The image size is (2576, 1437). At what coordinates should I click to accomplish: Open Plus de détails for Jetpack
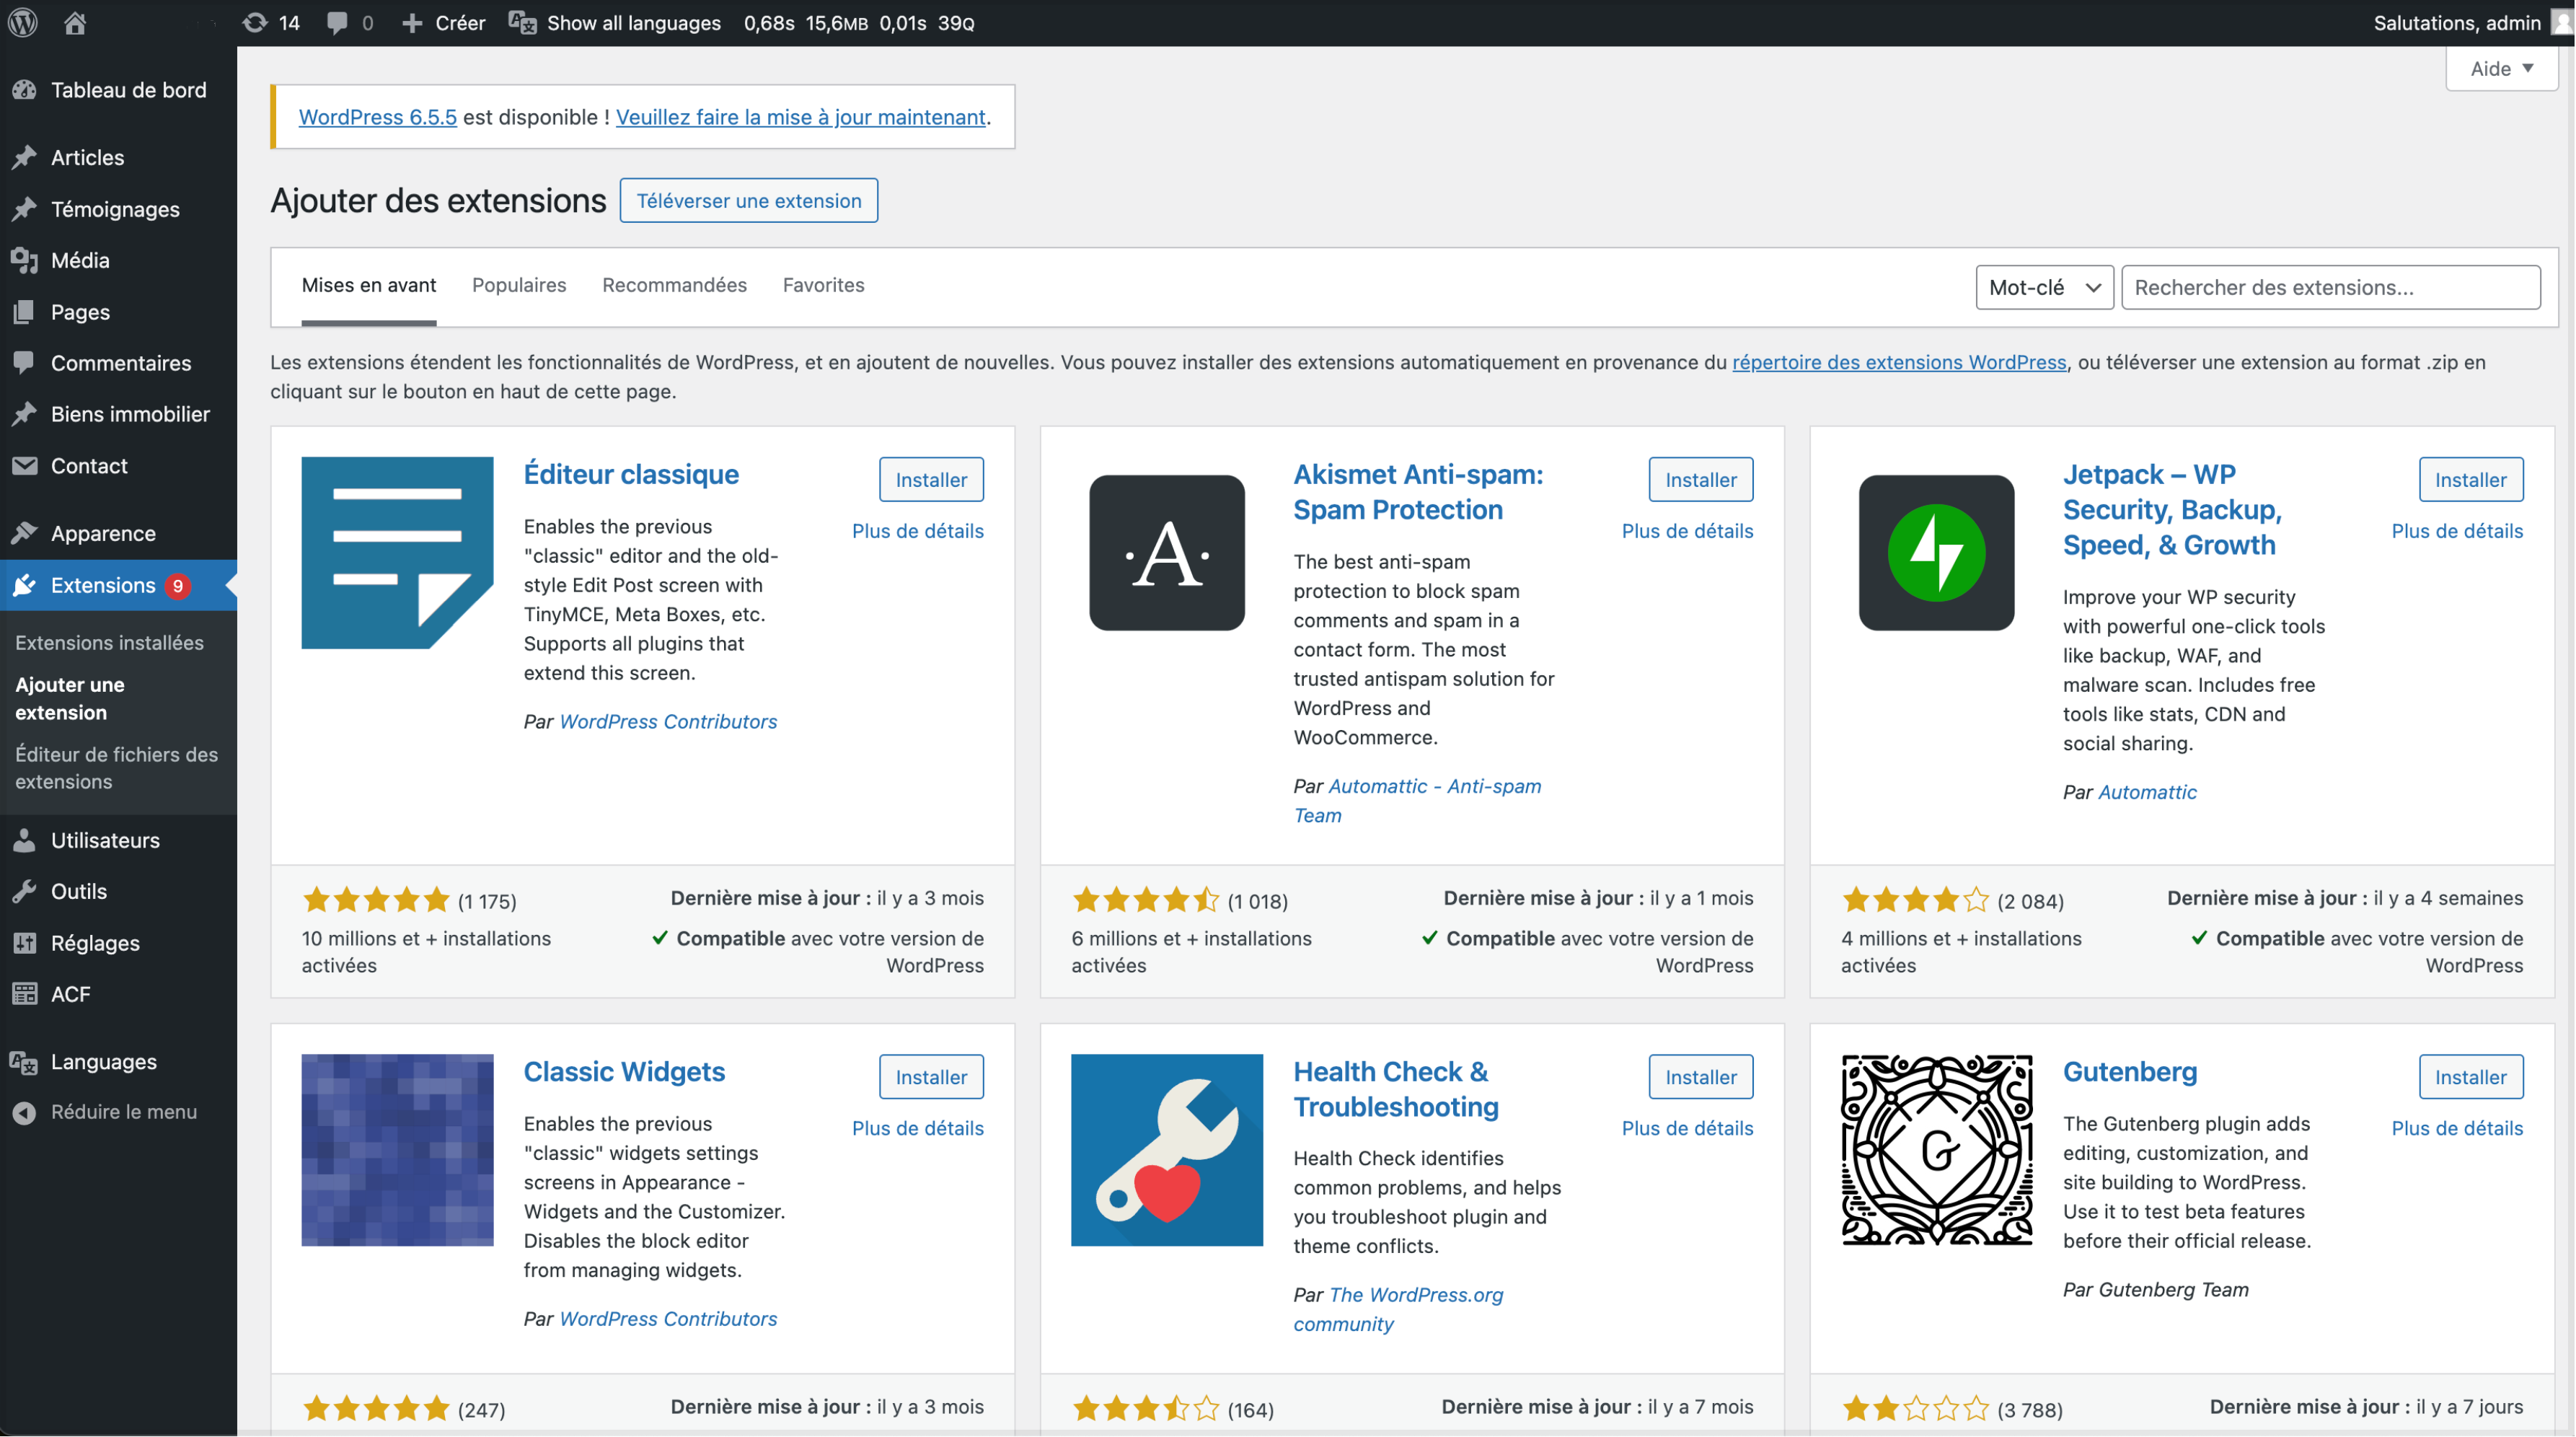coord(2456,530)
